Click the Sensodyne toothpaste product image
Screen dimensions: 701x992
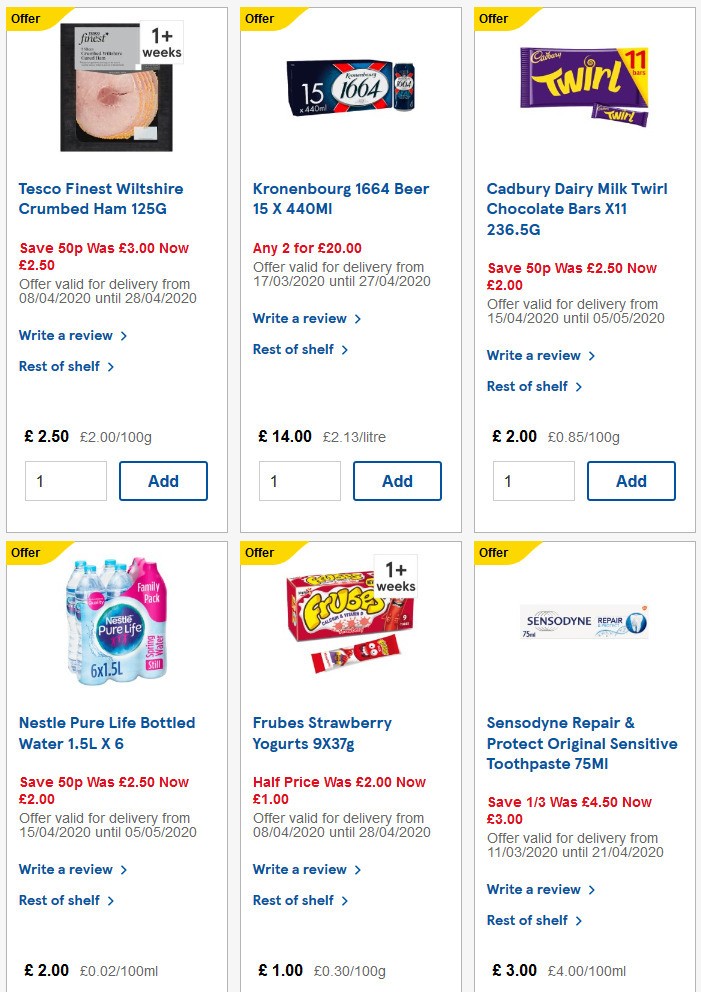pos(584,620)
